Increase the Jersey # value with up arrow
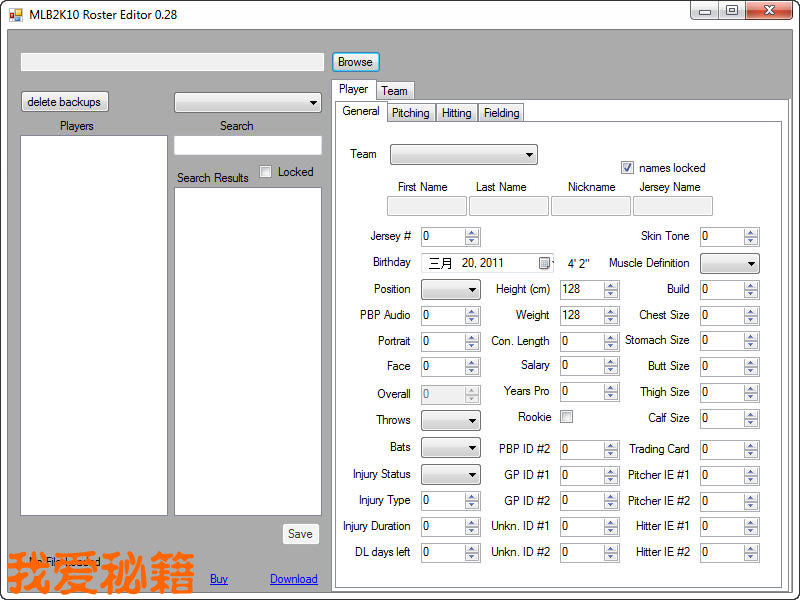This screenshot has height=600, width=800. click(x=472, y=233)
